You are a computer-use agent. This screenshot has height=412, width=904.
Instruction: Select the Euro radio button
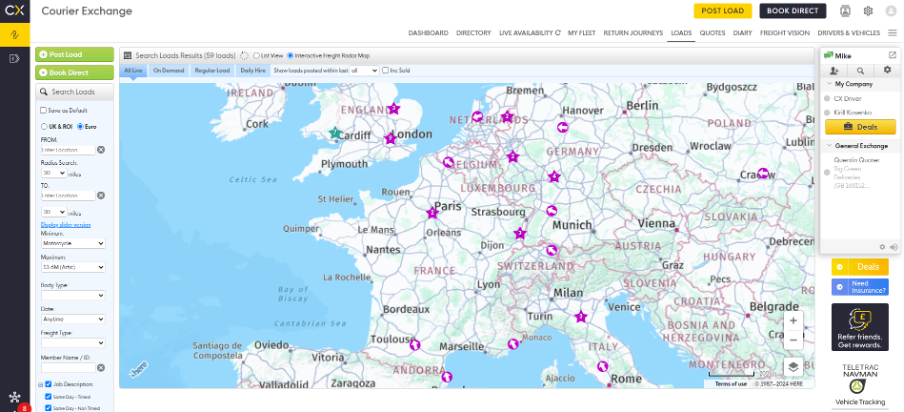80,126
